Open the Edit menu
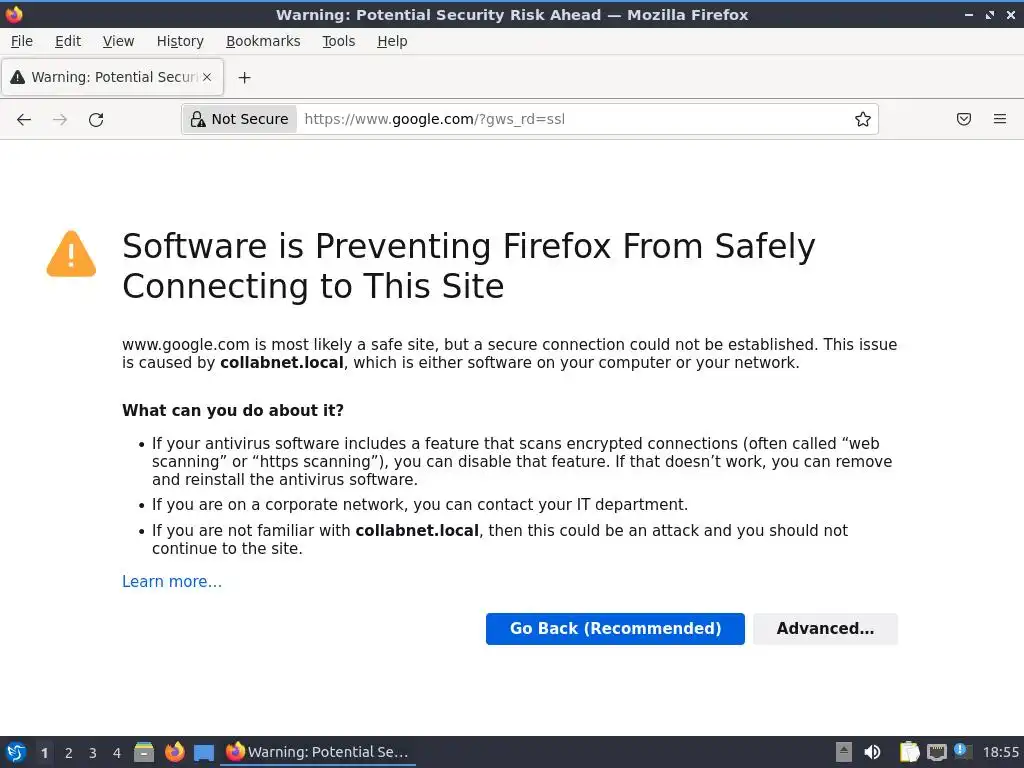Screen dimensions: 1024x768 coord(68,41)
